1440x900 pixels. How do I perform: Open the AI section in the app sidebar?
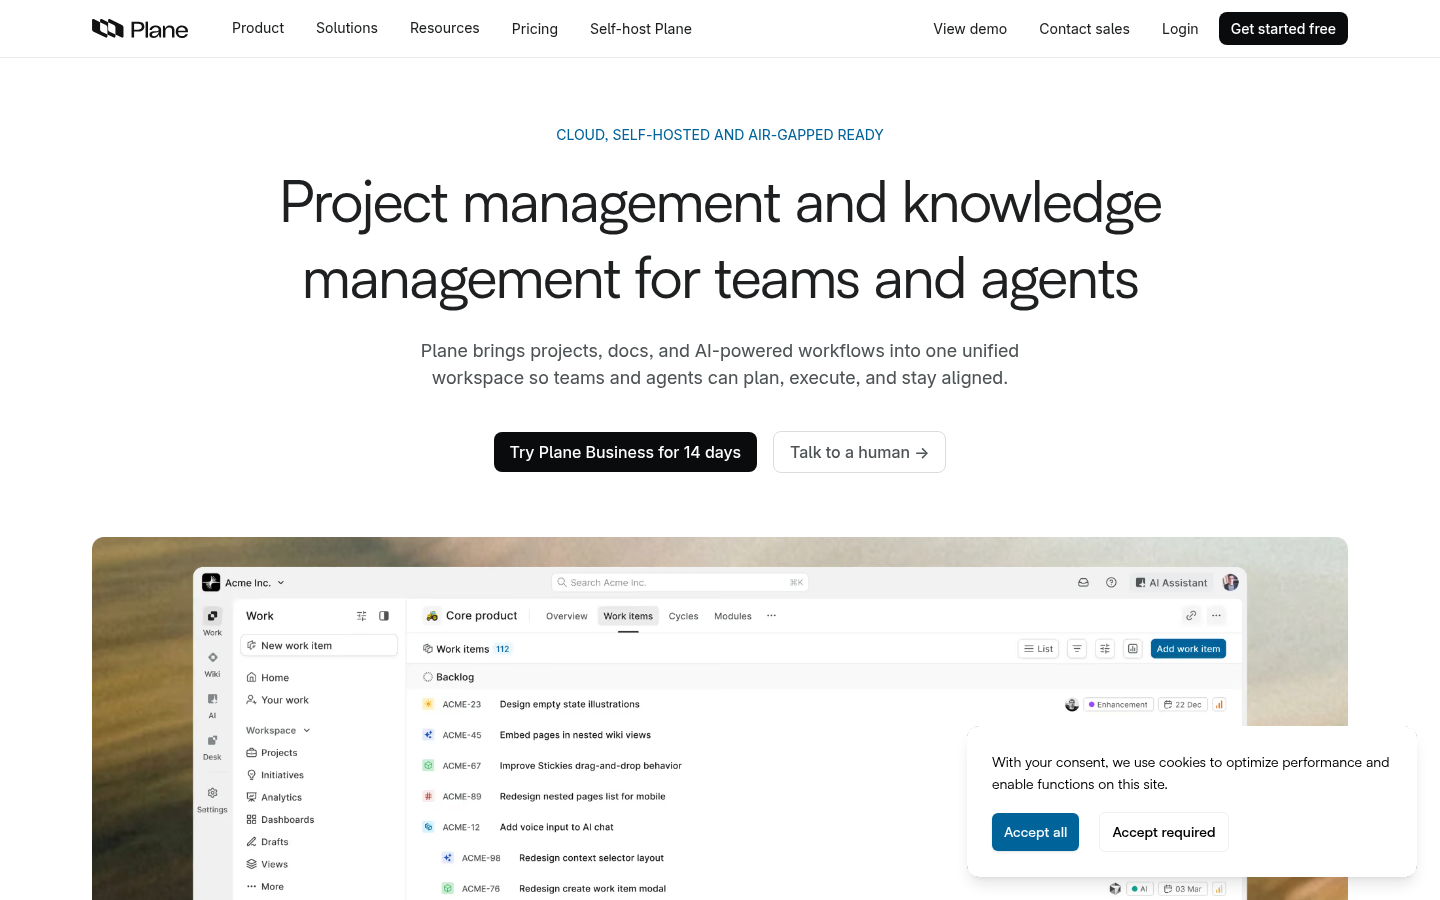tap(212, 705)
